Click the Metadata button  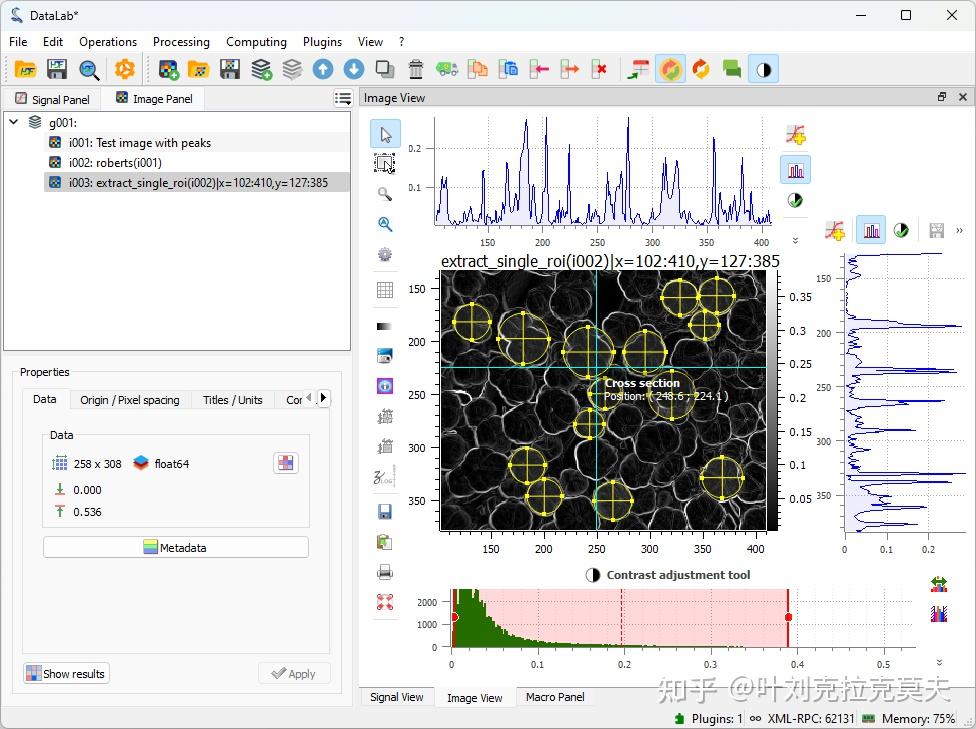[176, 547]
